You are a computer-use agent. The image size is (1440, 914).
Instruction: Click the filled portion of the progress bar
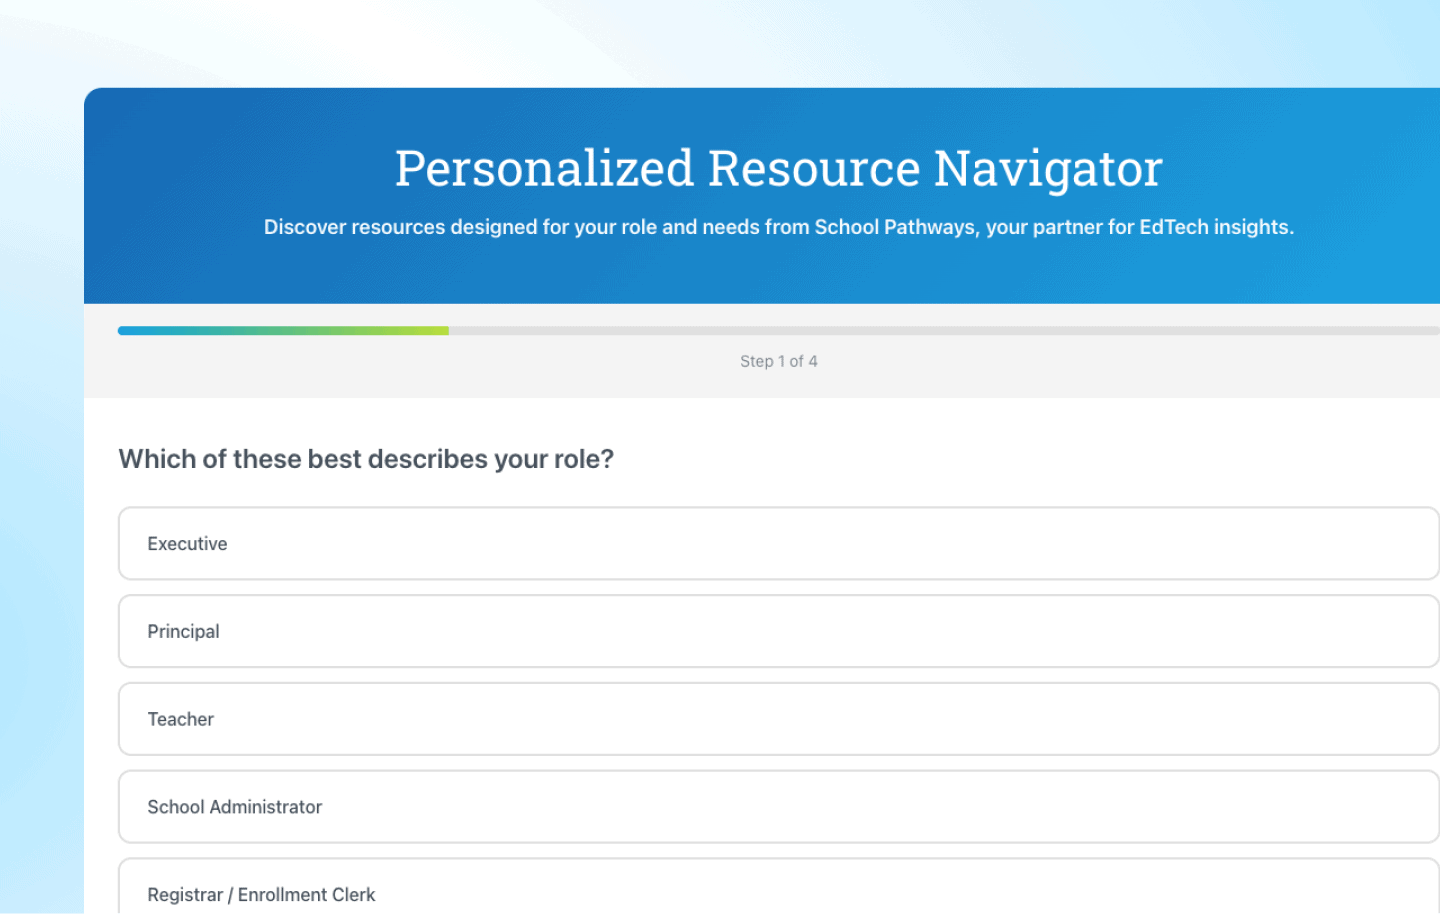283,330
